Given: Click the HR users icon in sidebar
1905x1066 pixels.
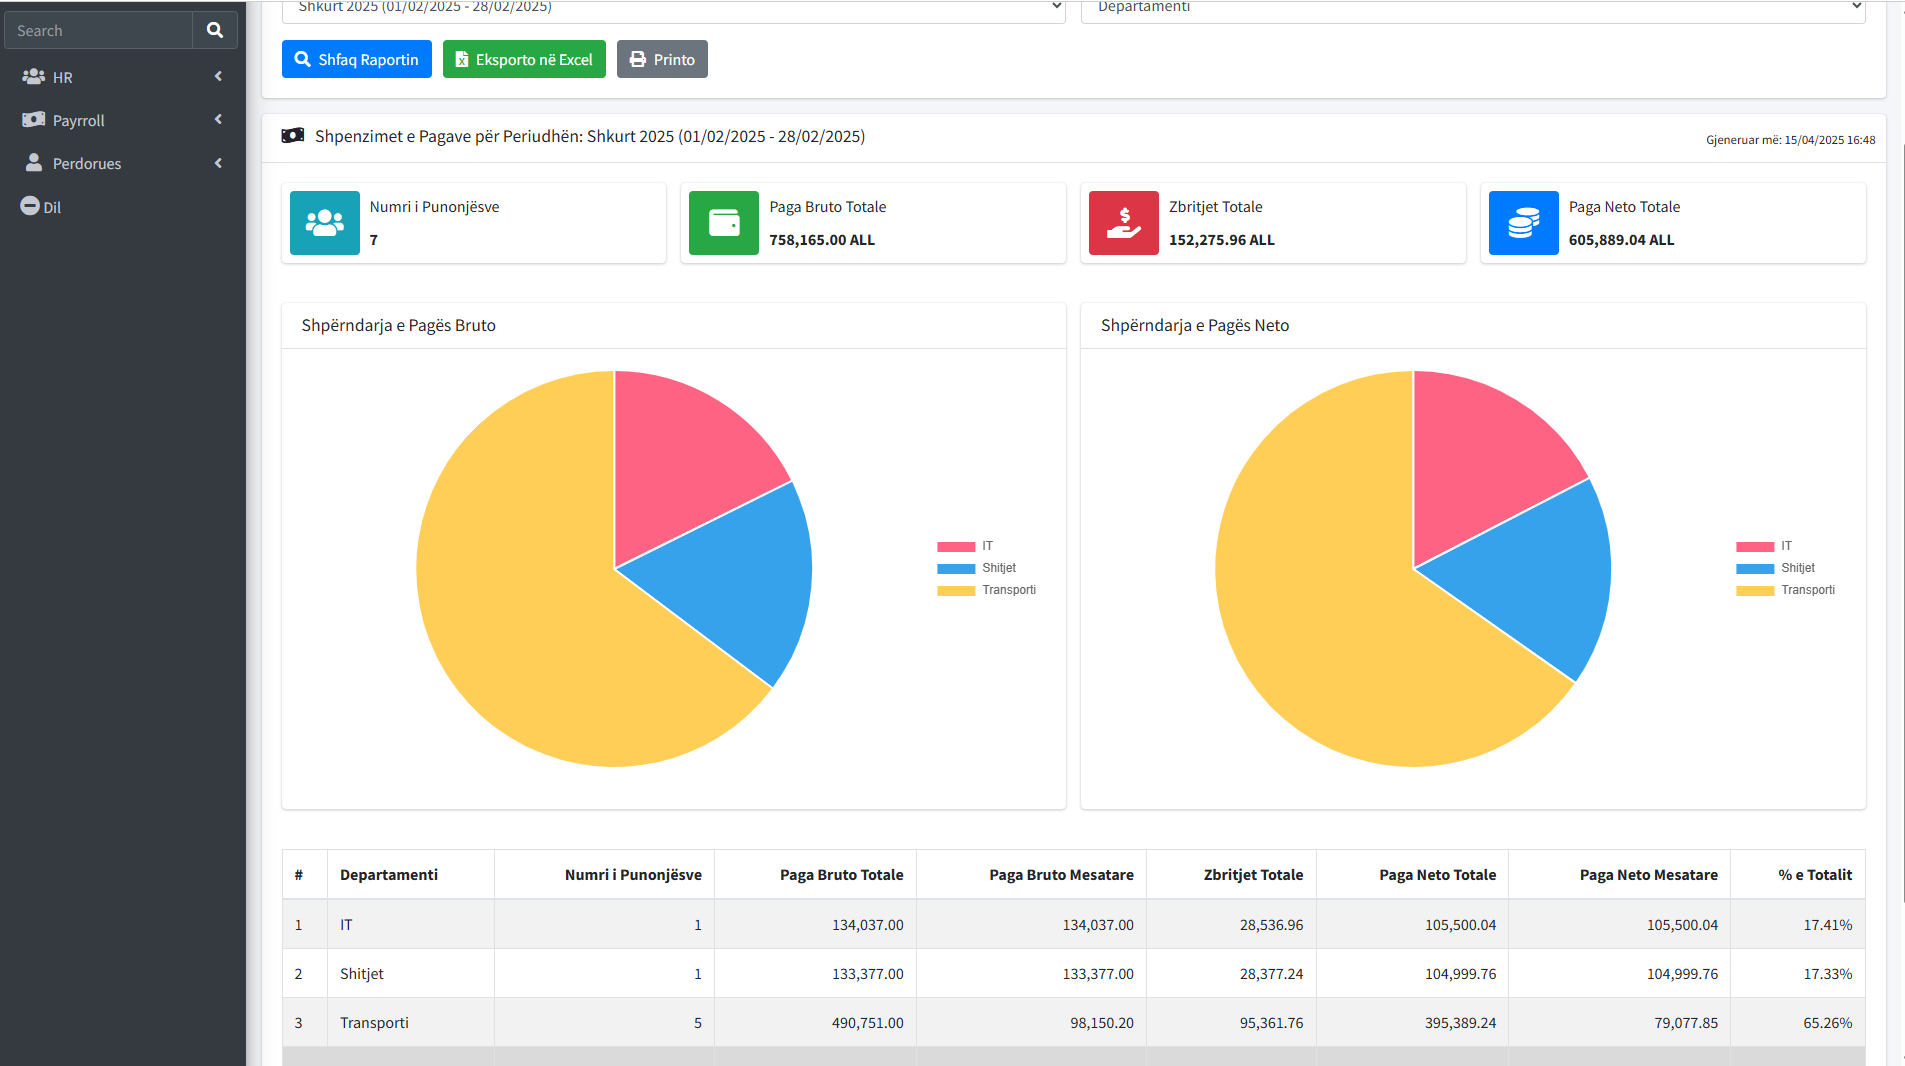Looking at the screenshot, I should [x=33, y=76].
